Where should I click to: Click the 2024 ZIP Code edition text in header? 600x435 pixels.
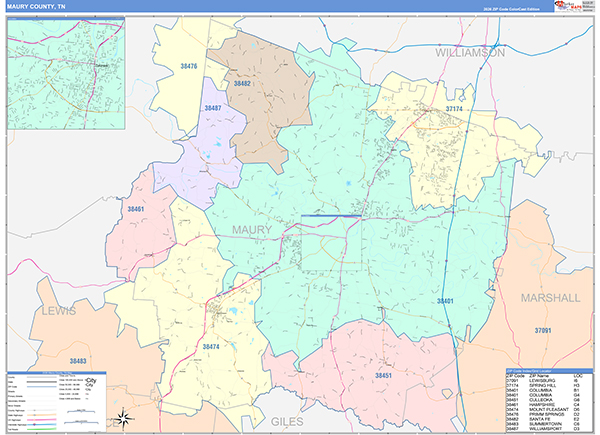click(511, 9)
